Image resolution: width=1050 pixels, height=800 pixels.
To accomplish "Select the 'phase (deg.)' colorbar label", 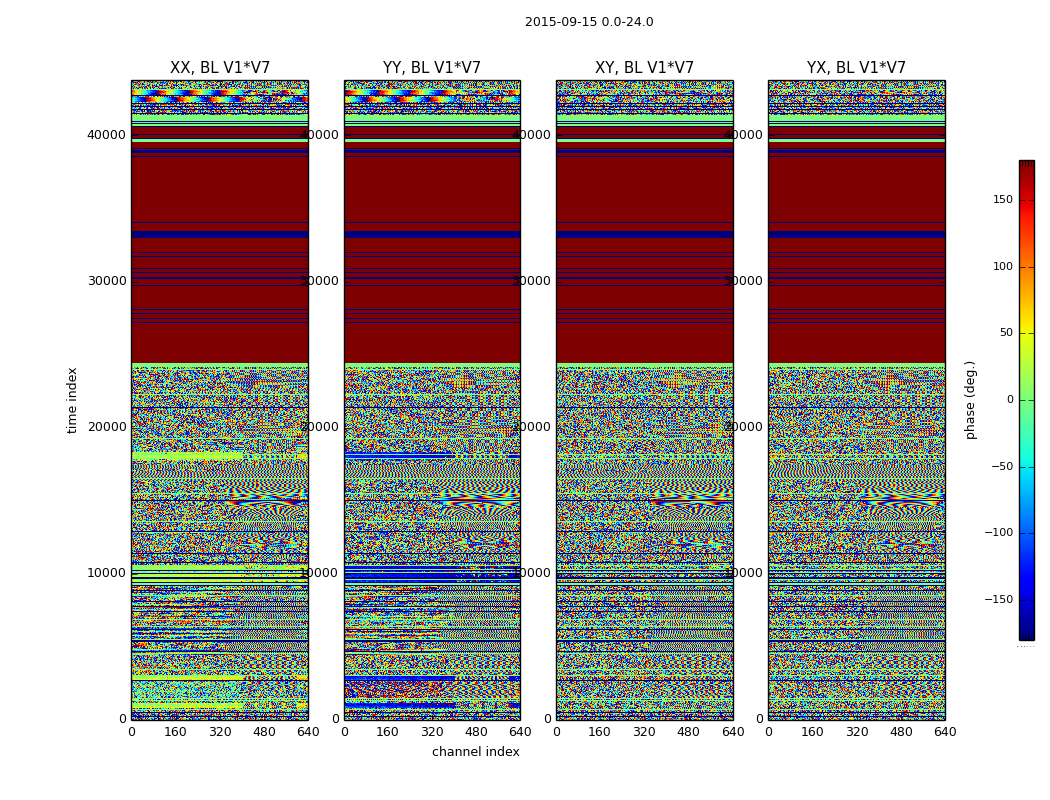I will (x=970, y=400).
